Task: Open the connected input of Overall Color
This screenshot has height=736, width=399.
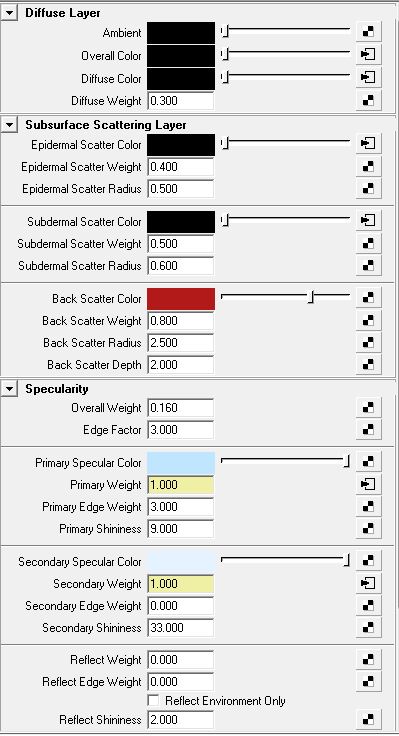Action: 368,54
